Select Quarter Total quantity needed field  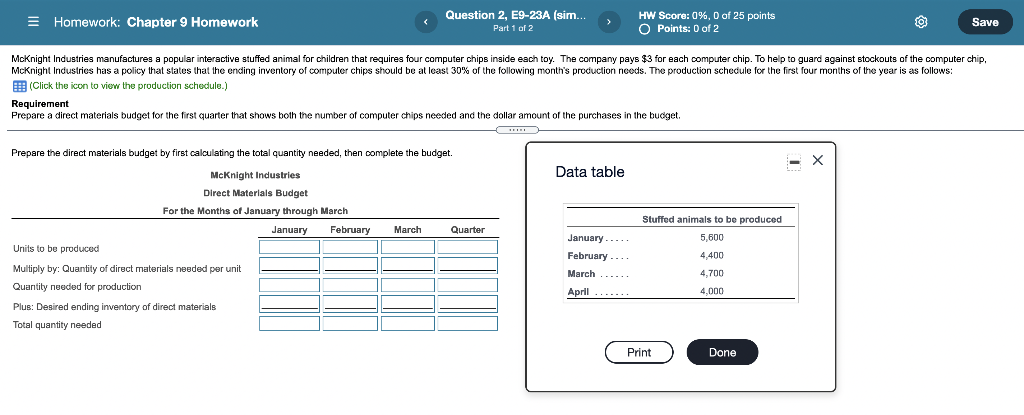[468, 324]
